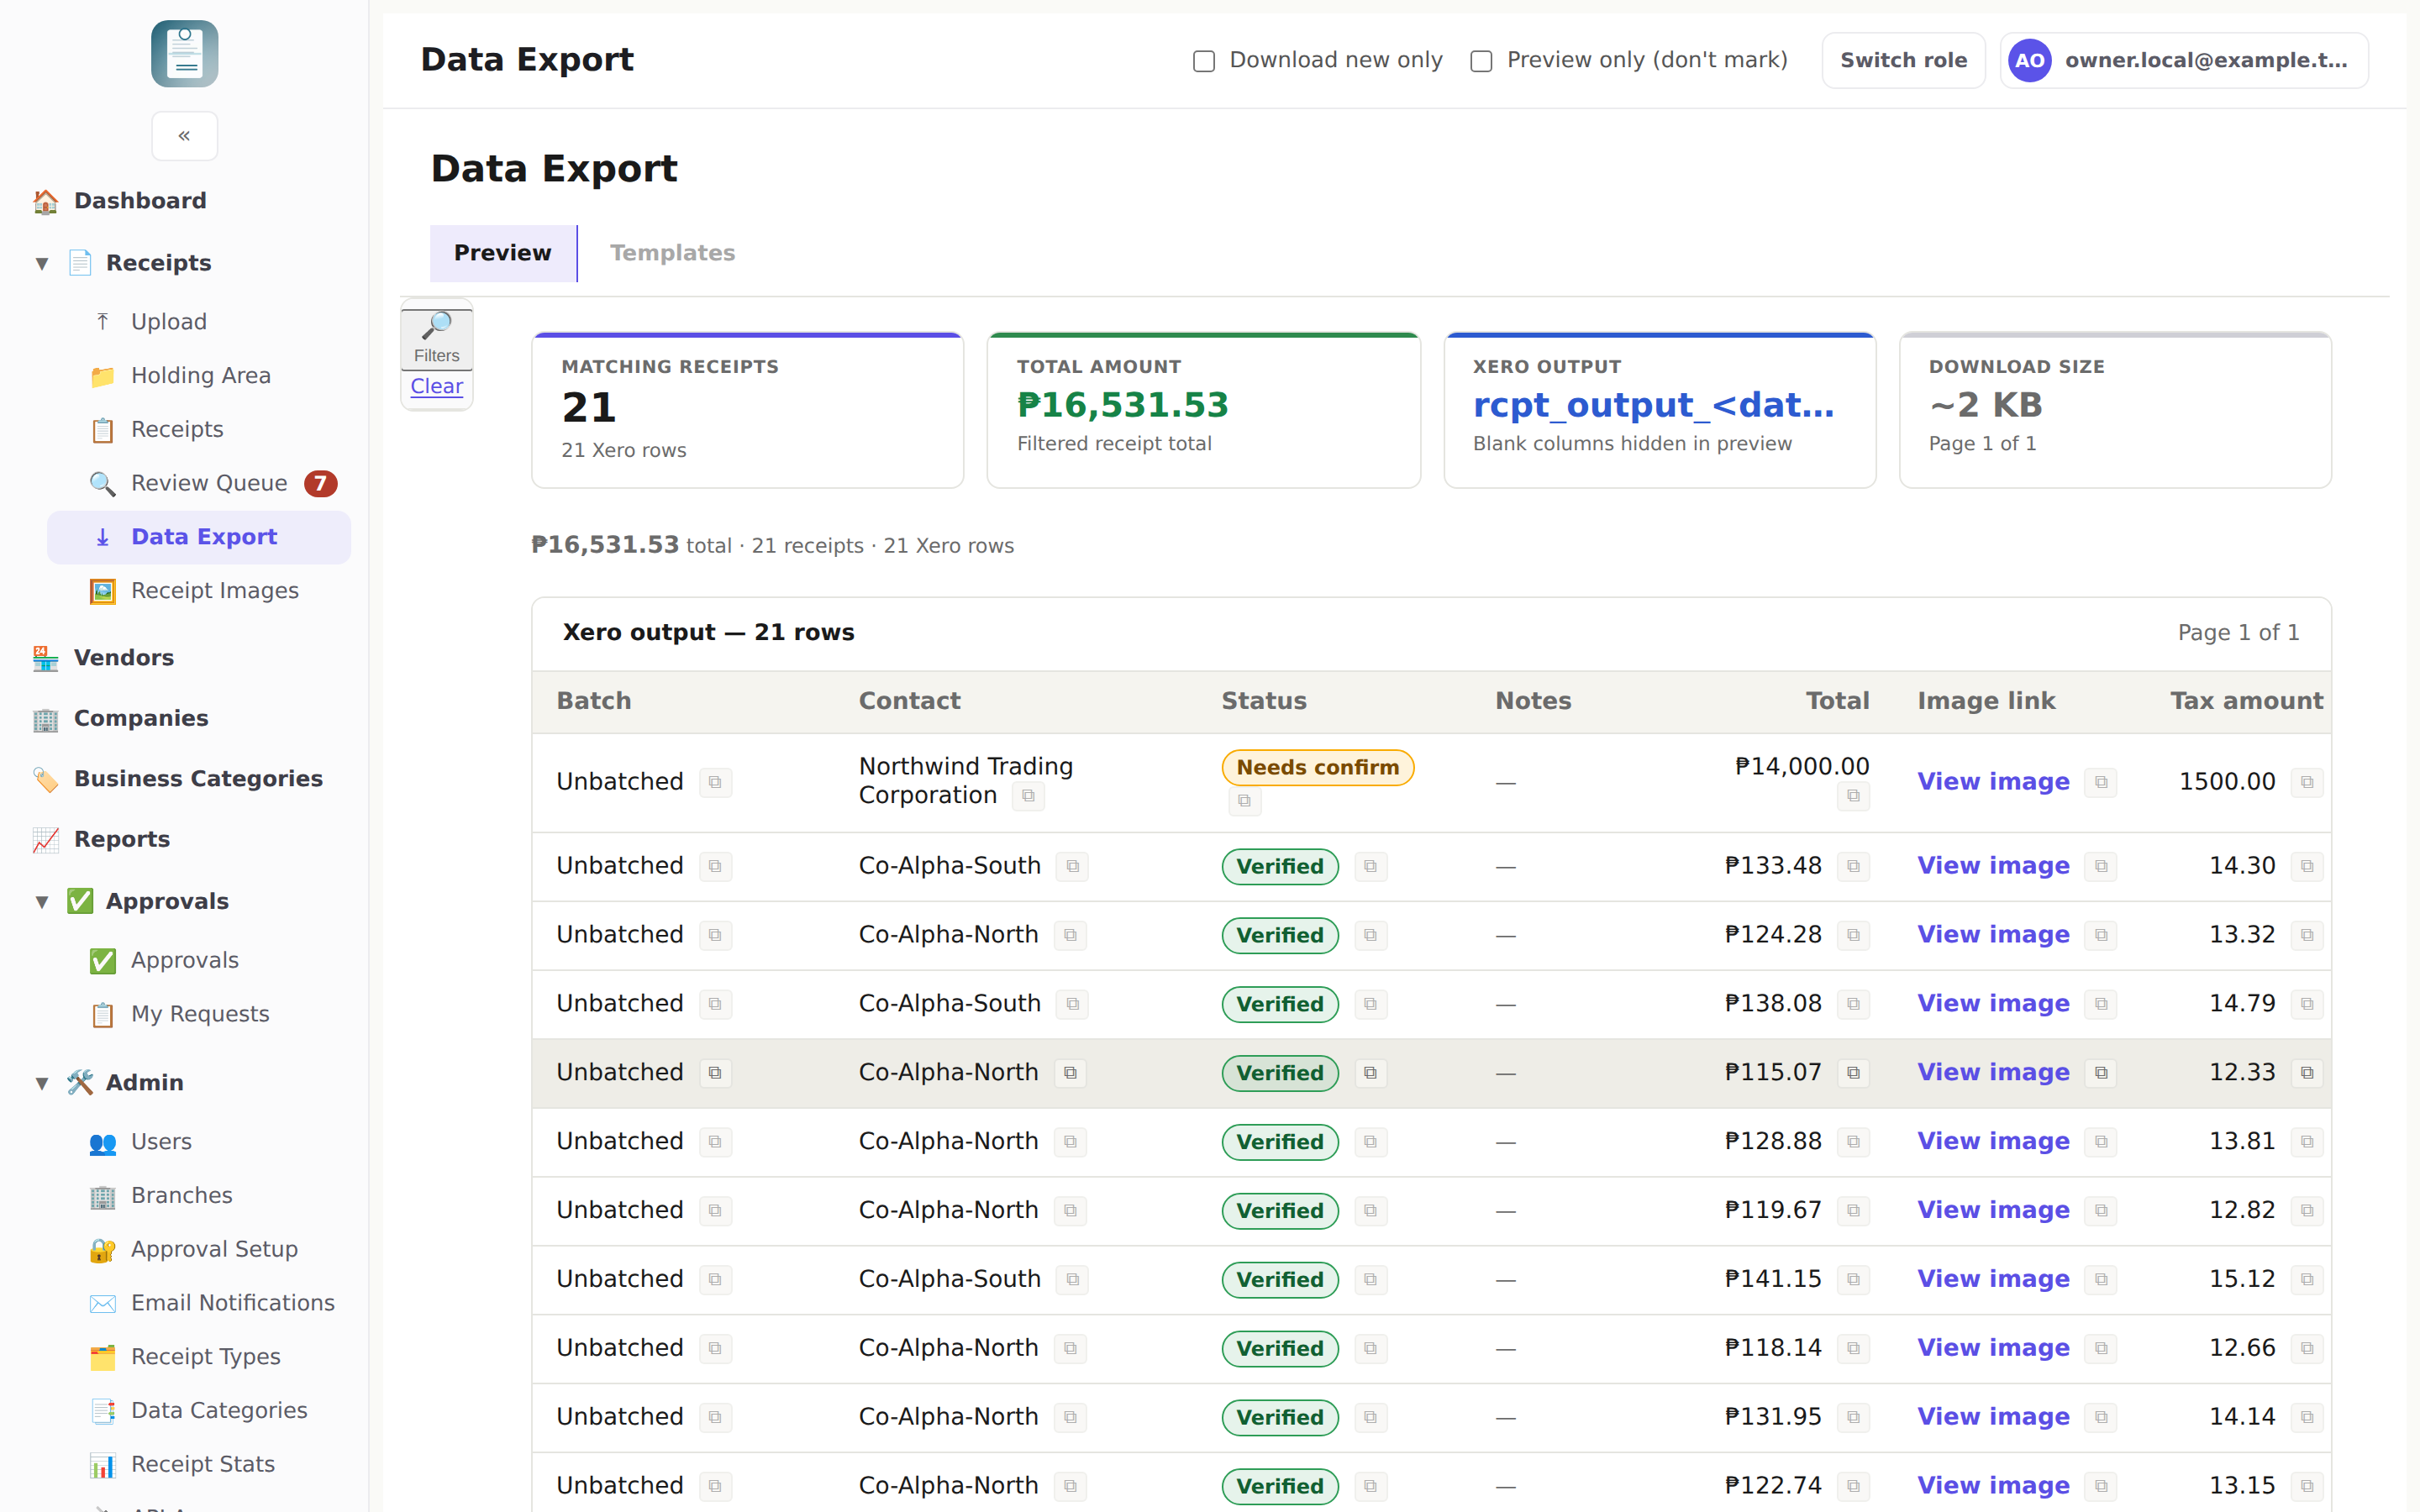The image size is (2420, 1512).
Task: Copy the 1500.00 tax amount
Action: [2307, 782]
